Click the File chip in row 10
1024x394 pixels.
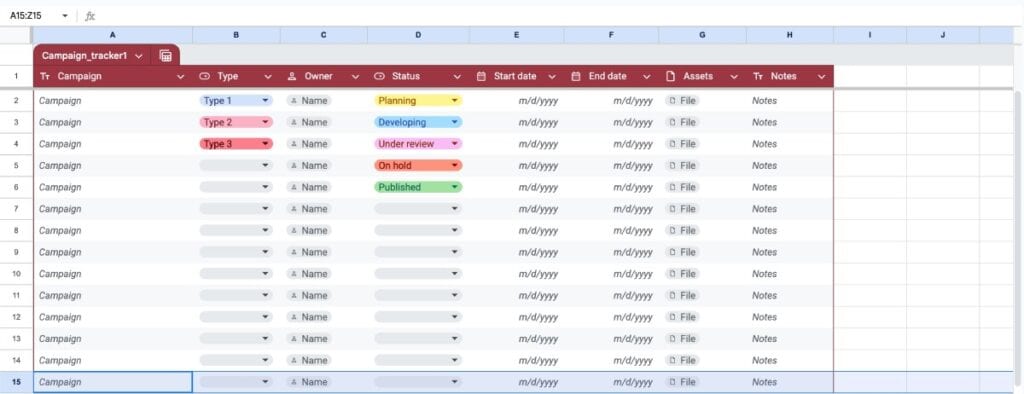pyautogui.click(x=682, y=274)
